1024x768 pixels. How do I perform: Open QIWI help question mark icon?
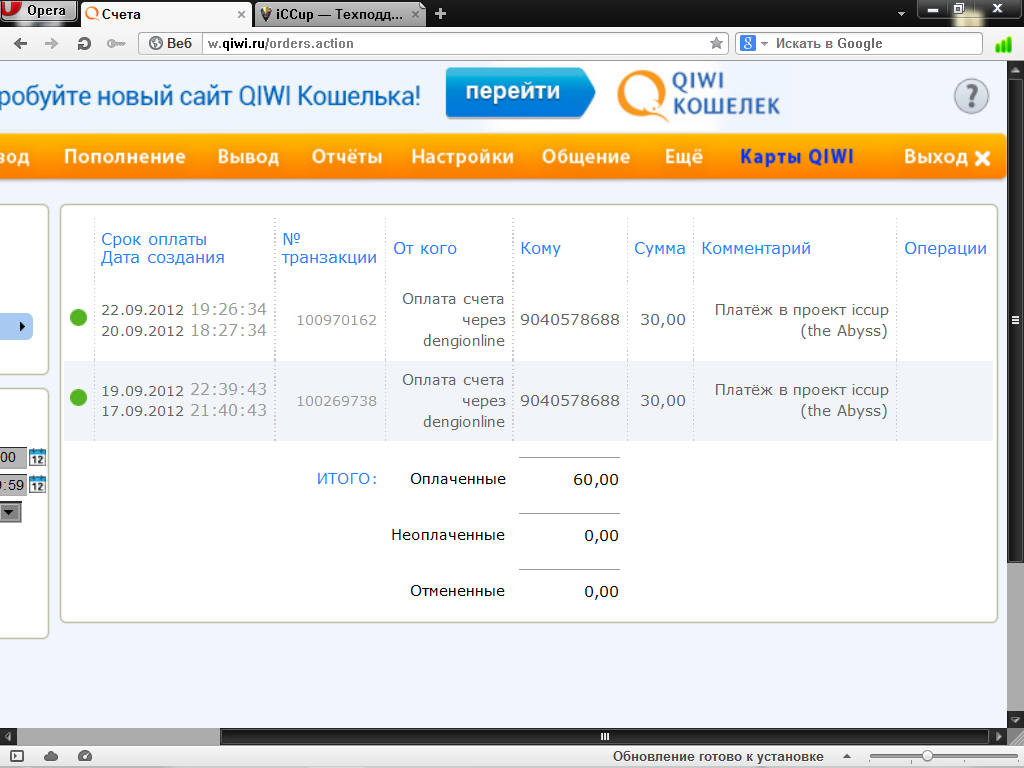(x=971, y=97)
